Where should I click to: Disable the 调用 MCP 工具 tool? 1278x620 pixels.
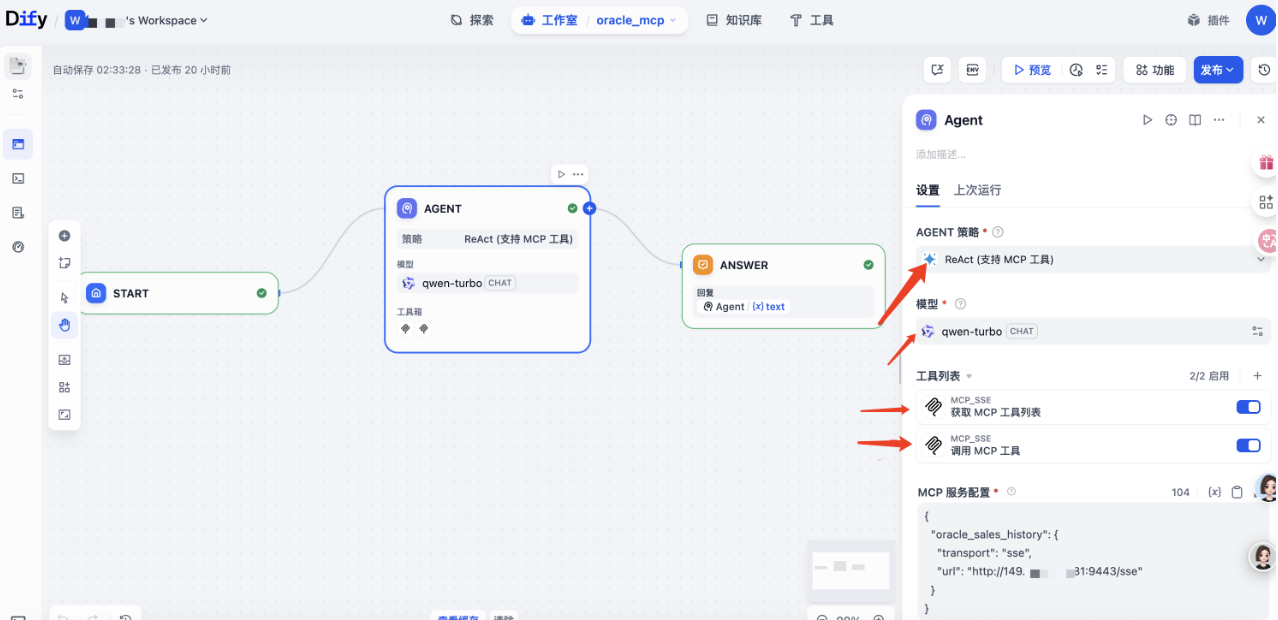click(1248, 445)
